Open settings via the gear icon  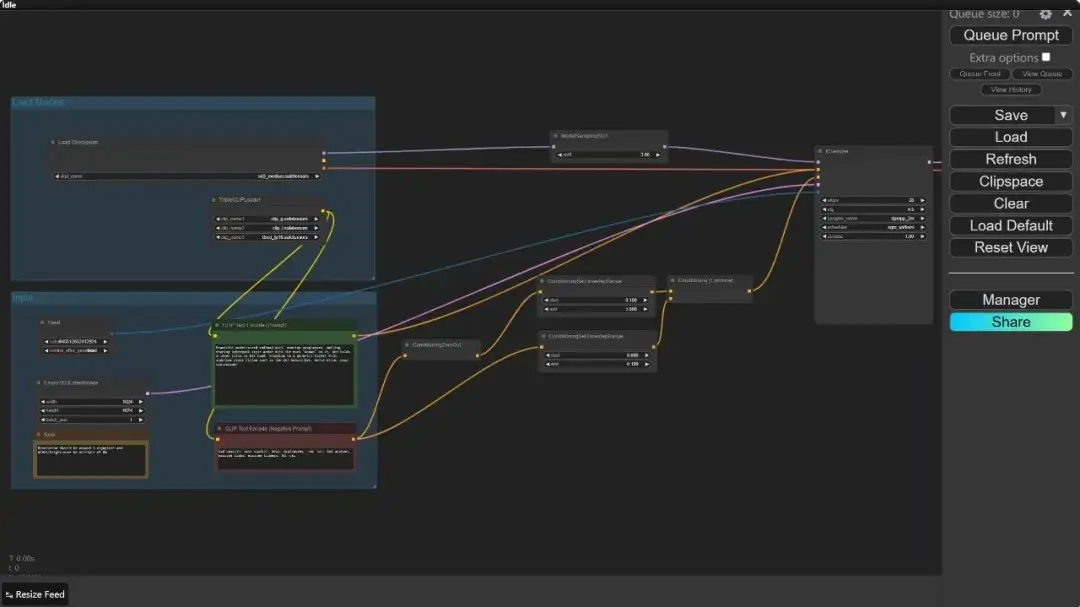pos(1045,14)
